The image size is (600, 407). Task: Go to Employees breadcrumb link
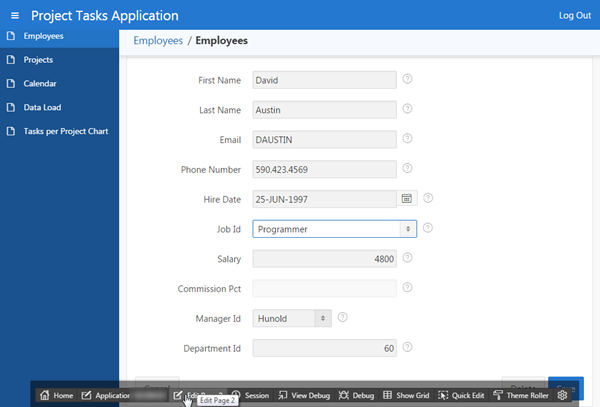click(x=158, y=41)
